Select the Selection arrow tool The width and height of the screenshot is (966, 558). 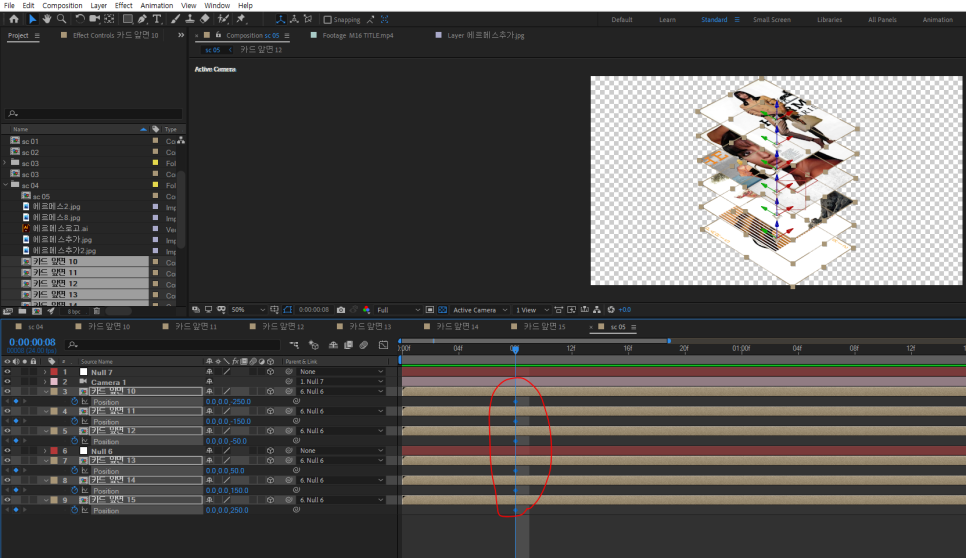coord(32,19)
